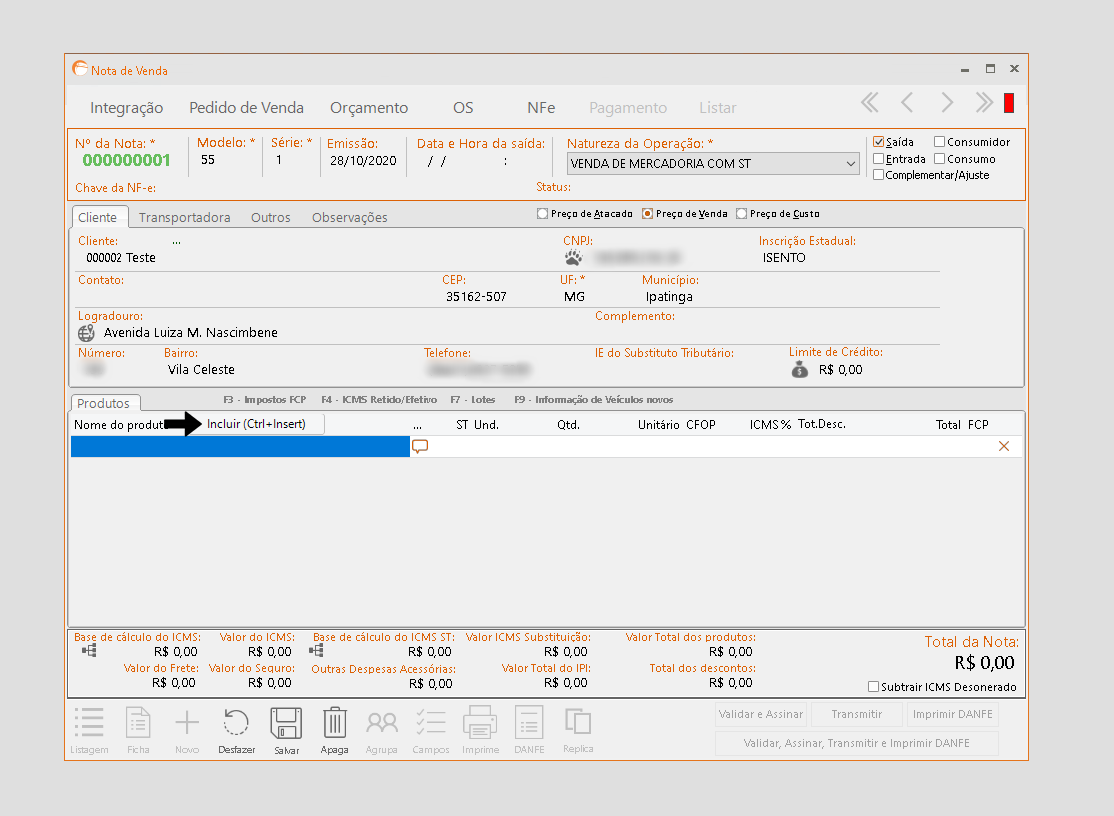Toggle the Subtrair ICMS Desonerado checkbox

tap(874, 687)
